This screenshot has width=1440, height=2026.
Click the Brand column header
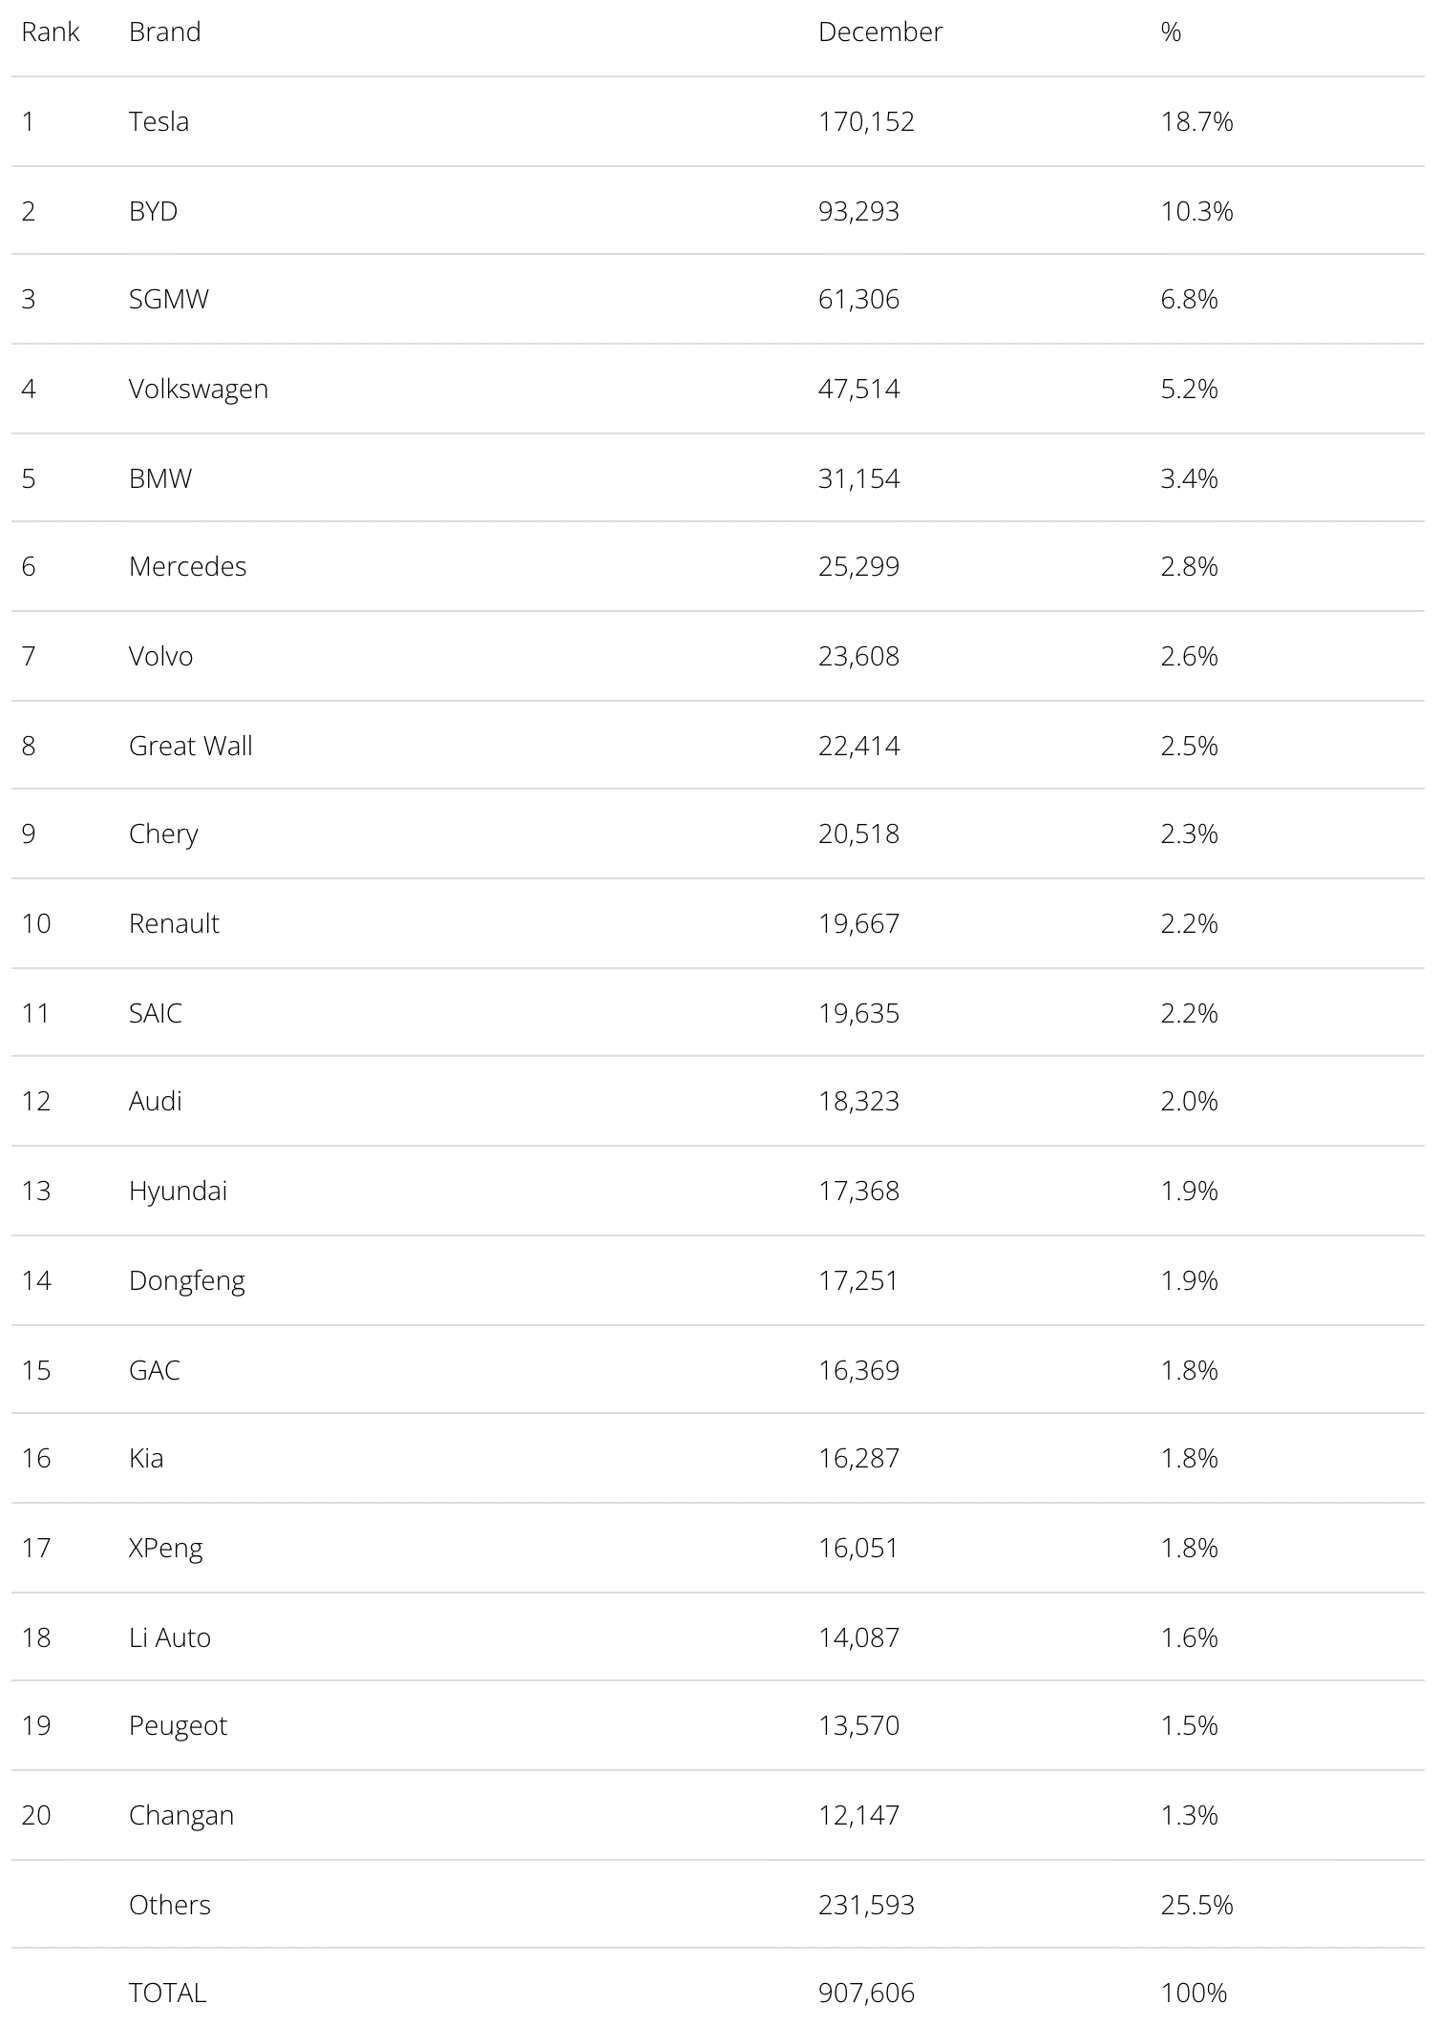click(x=164, y=32)
